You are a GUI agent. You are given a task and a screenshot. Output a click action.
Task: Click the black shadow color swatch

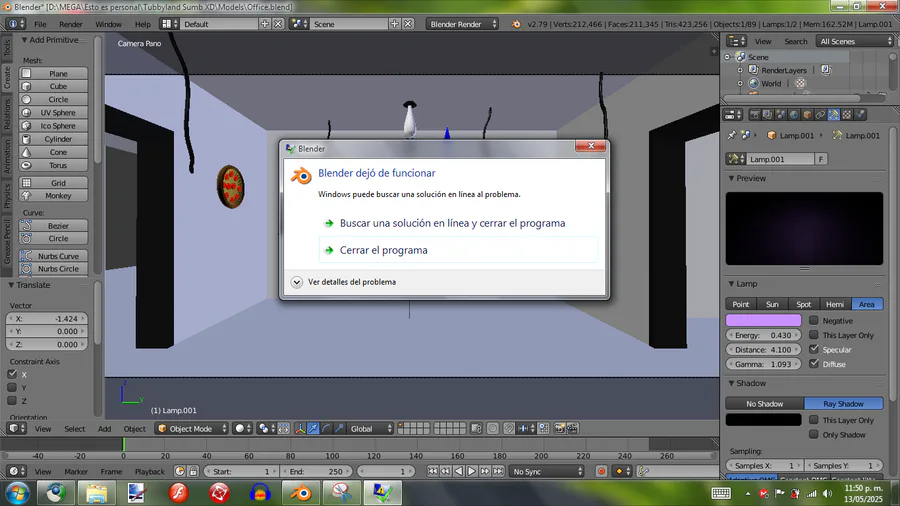tap(763, 419)
